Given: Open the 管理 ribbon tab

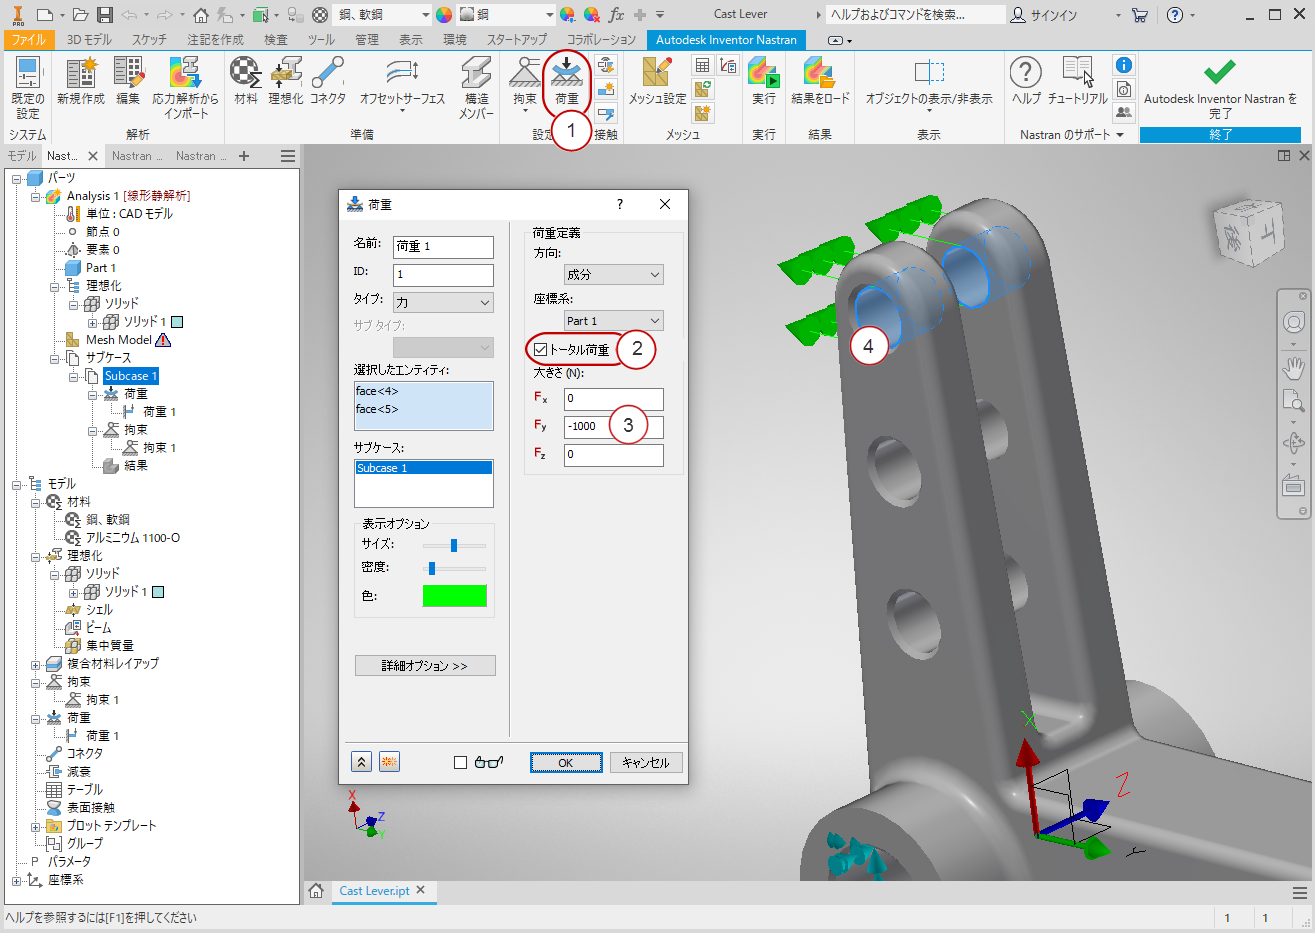Looking at the screenshot, I should tap(366, 40).
